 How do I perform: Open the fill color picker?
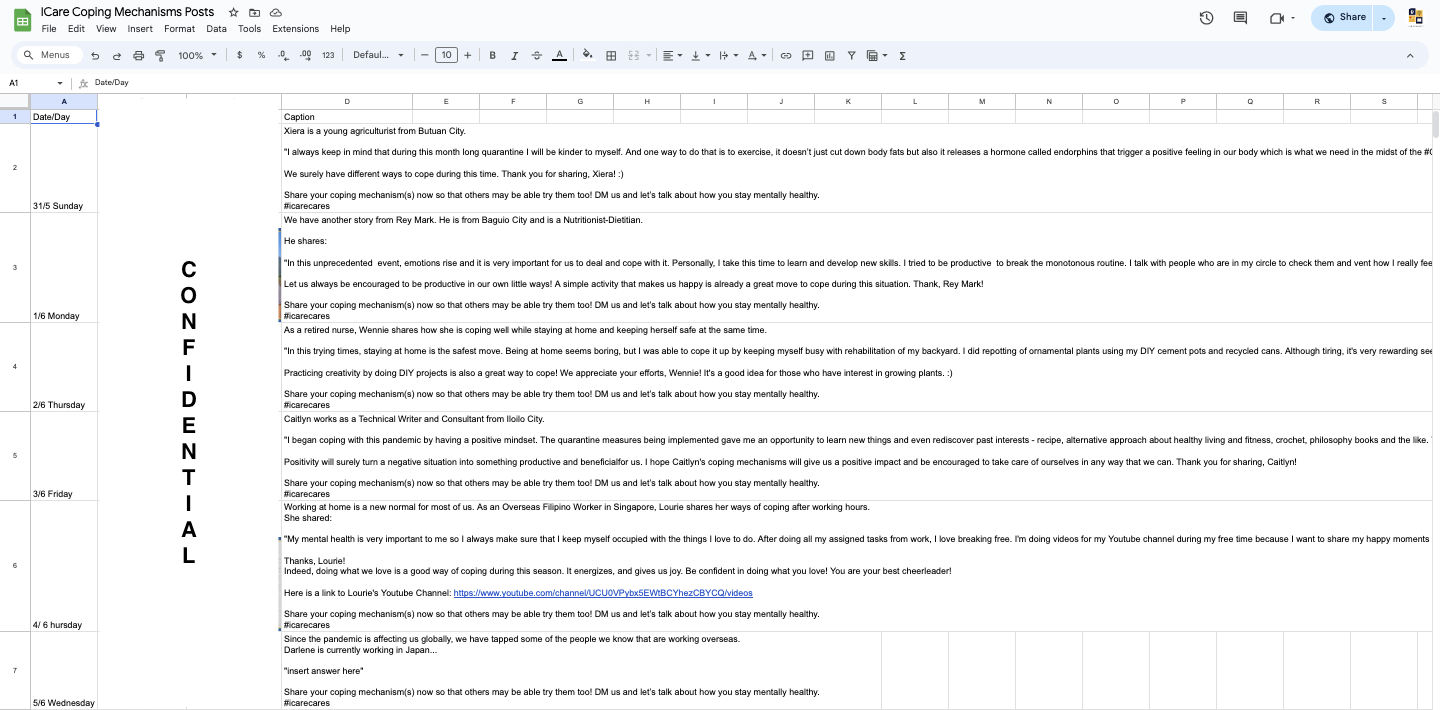coord(588,56)
